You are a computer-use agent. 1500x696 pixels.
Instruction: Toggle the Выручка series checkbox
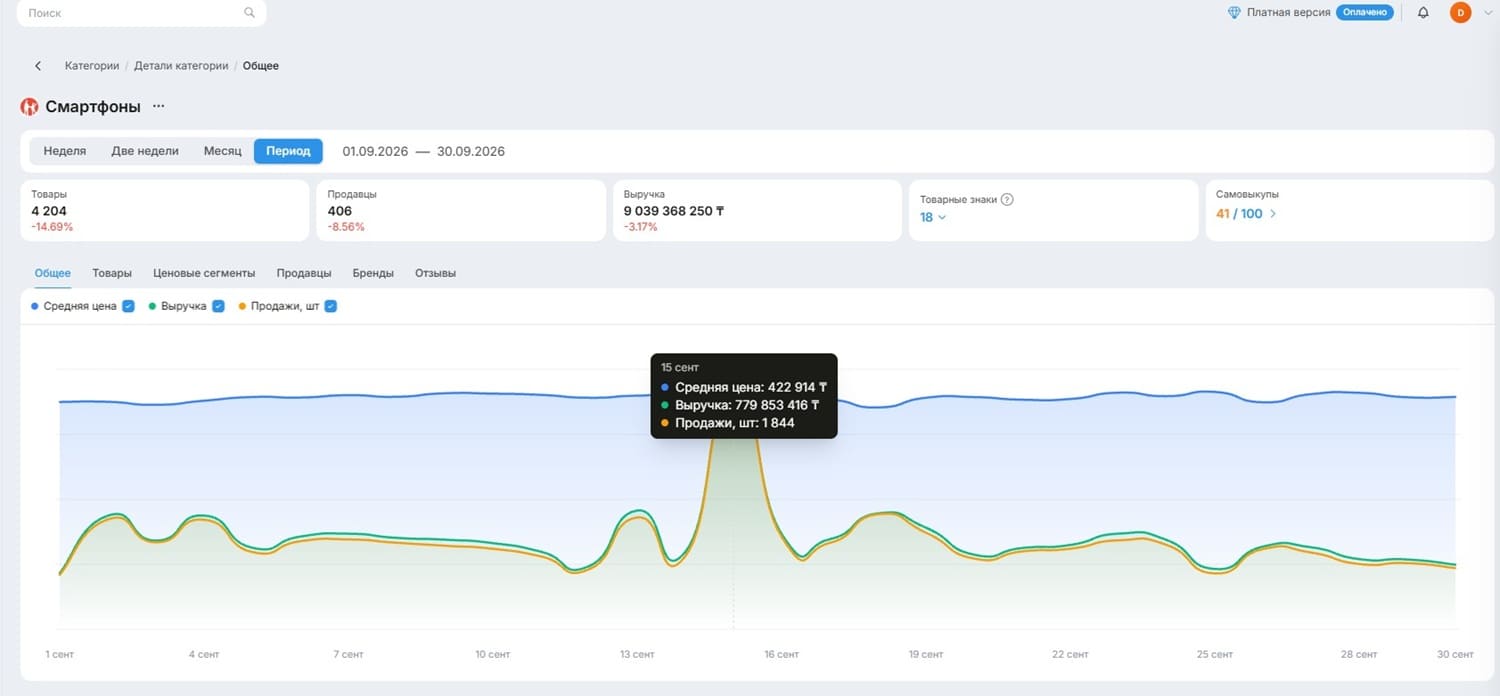(x=218, y=306)
